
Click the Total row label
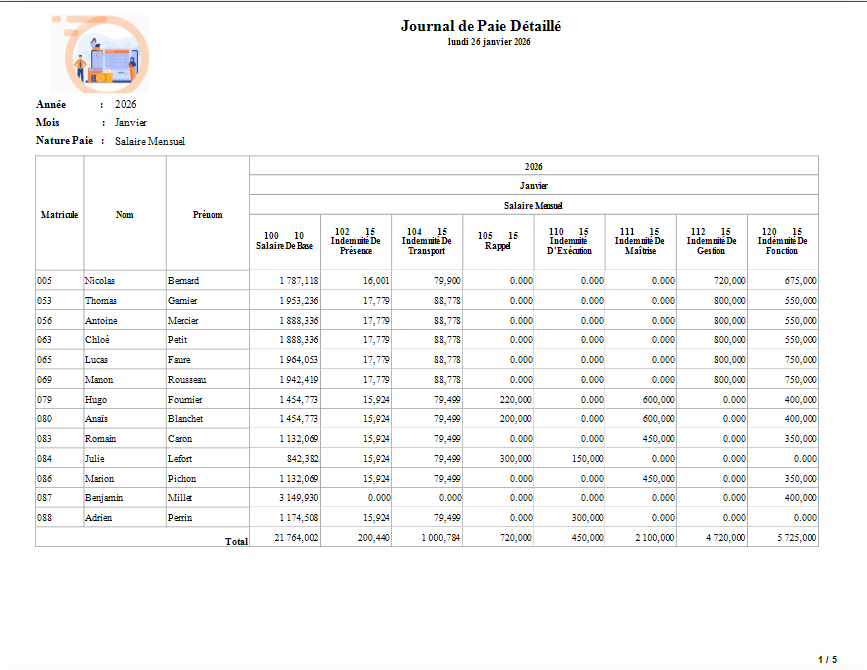[236, 542]
